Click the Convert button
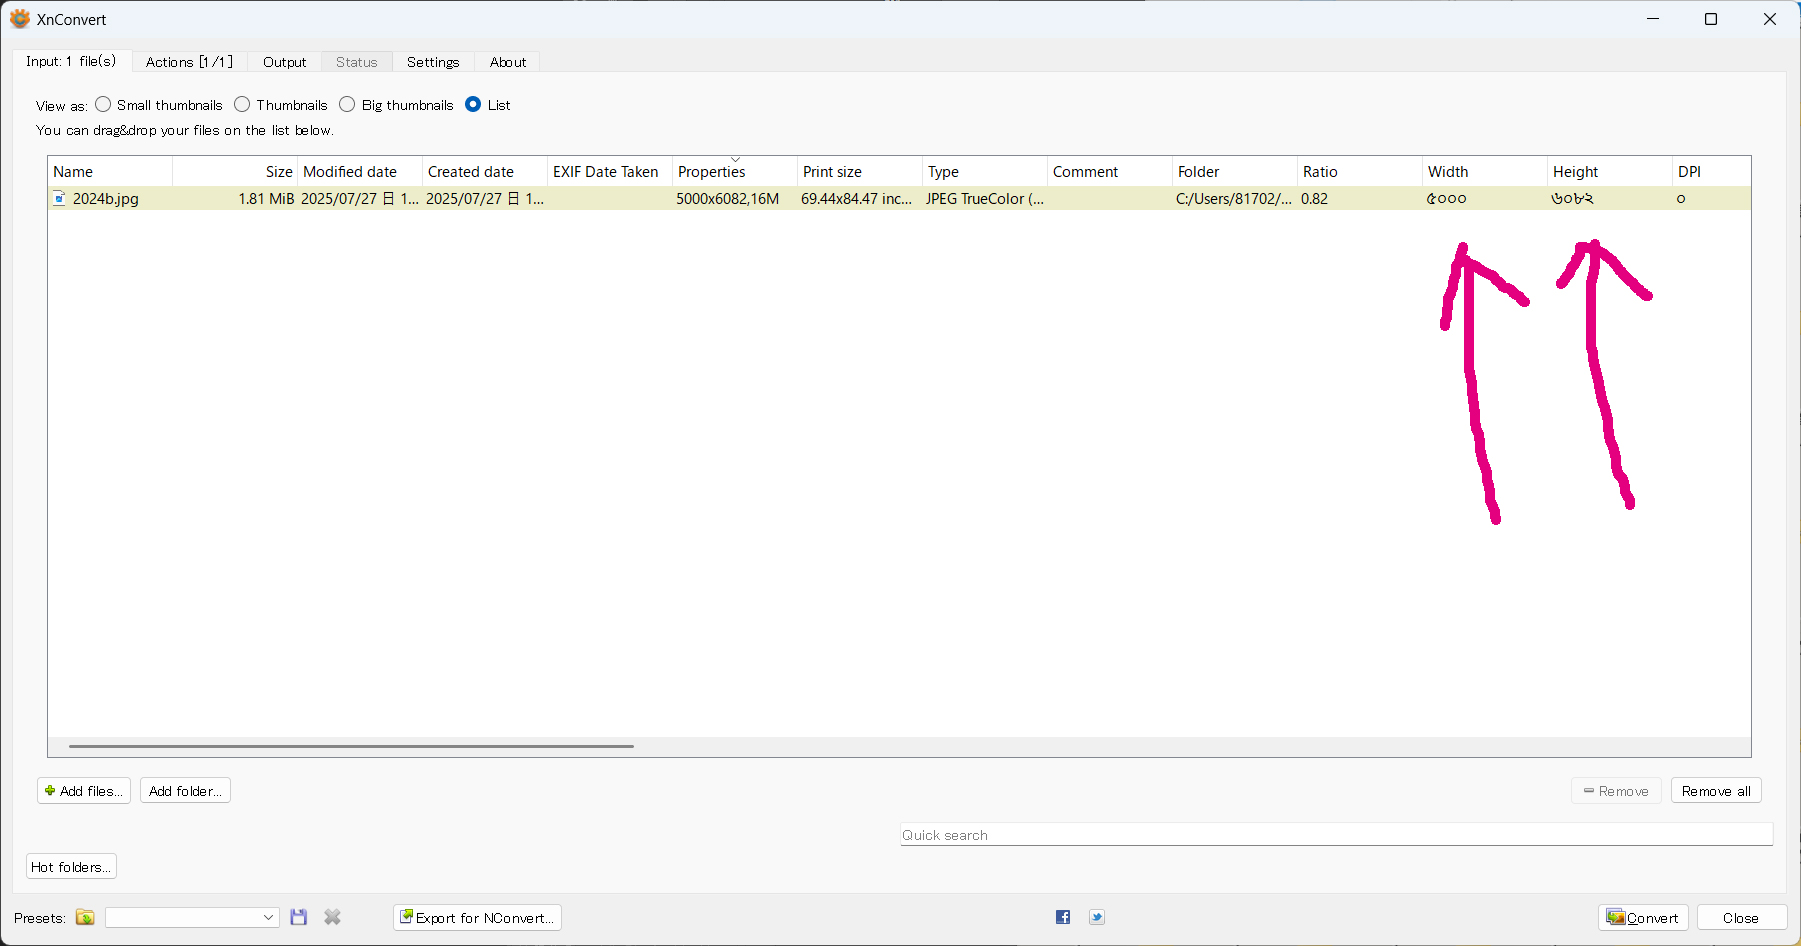Screen dimensions: 1801x946 pyautogui.click(x=1643, y=917)
